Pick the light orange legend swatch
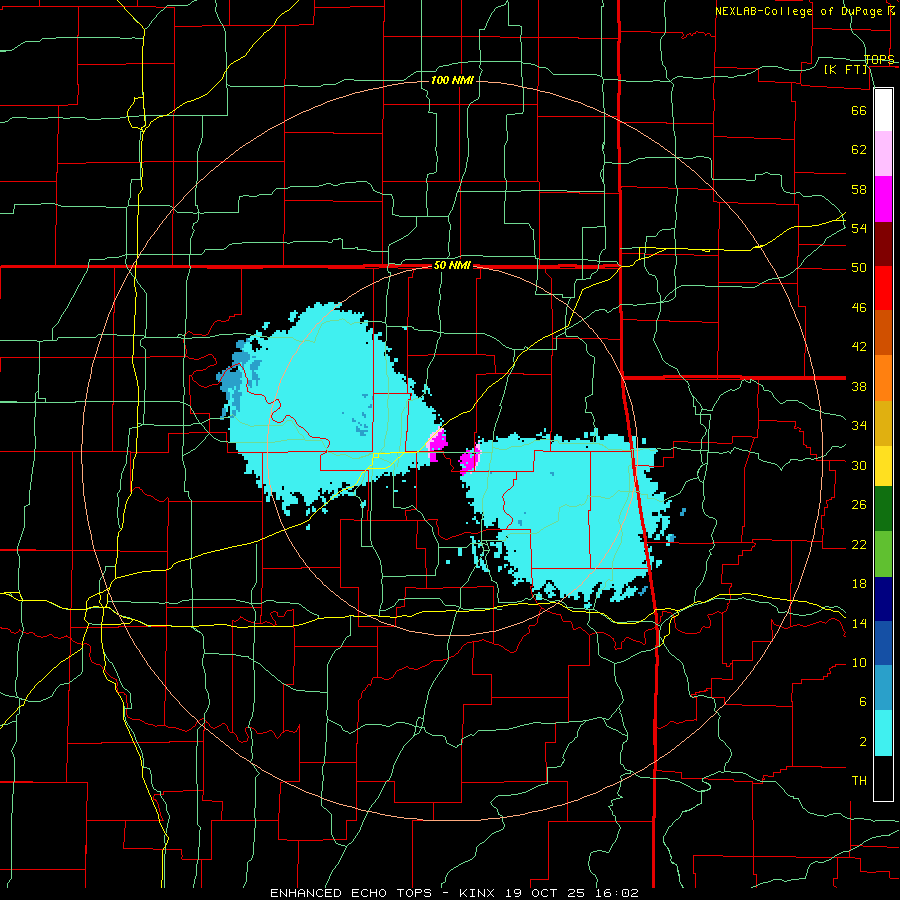Image resolution: width=900 pixels, height=900 pixels. pyautogui.click(x=883, y=378)
